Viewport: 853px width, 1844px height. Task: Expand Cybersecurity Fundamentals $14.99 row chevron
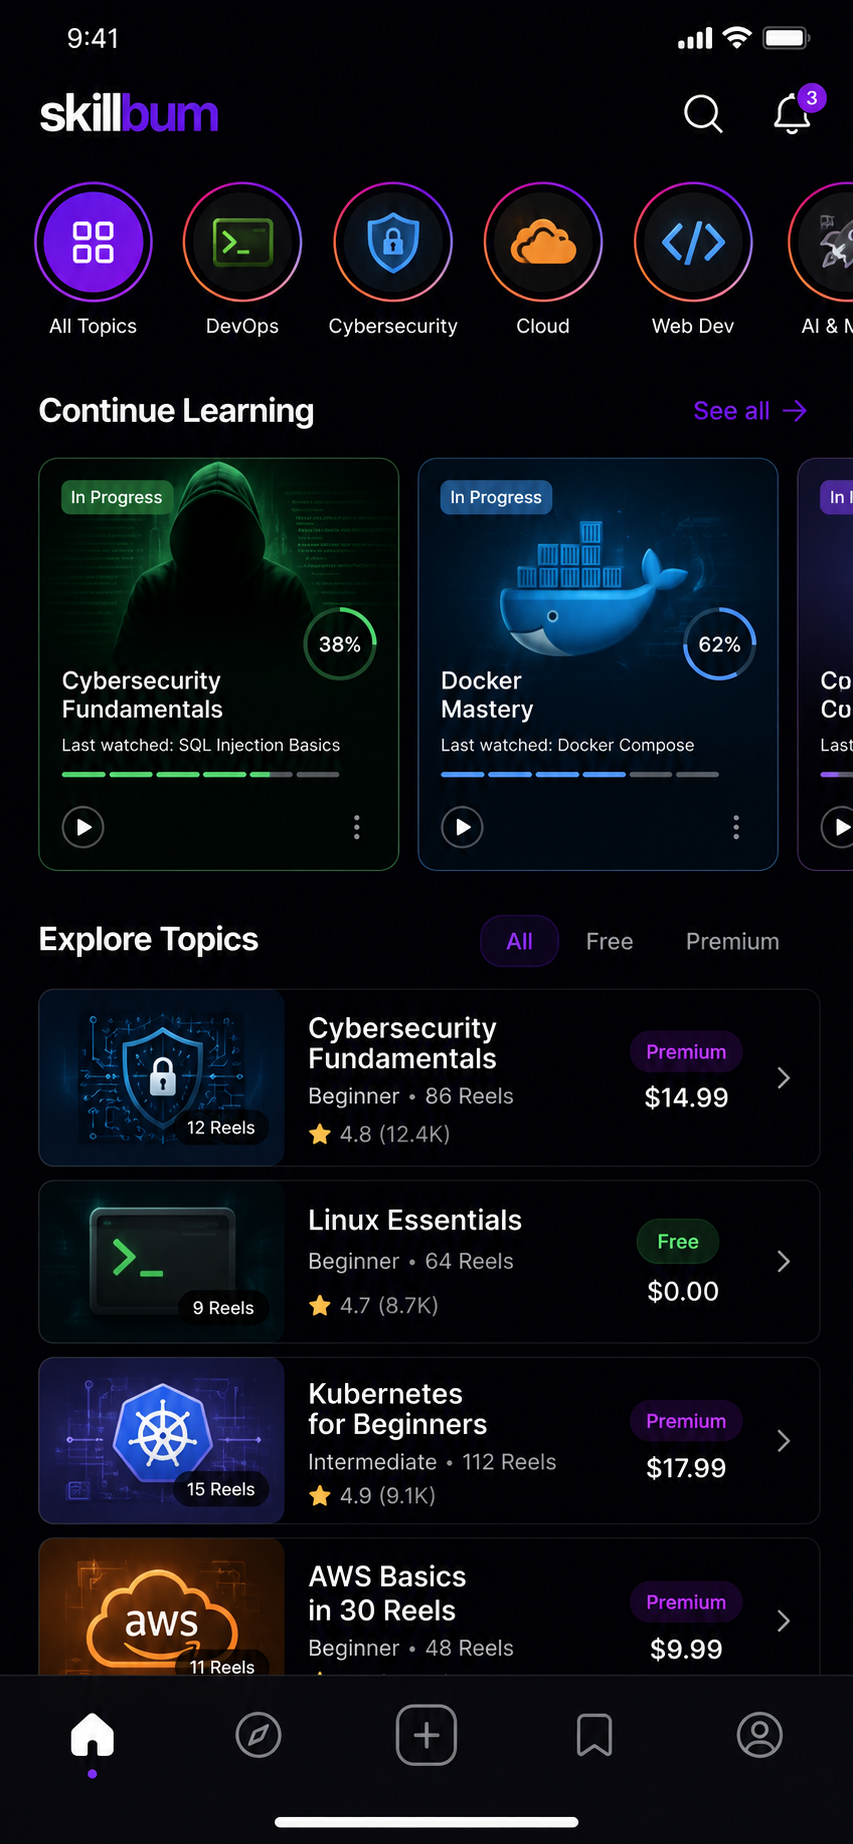(x=784, y=1078)
